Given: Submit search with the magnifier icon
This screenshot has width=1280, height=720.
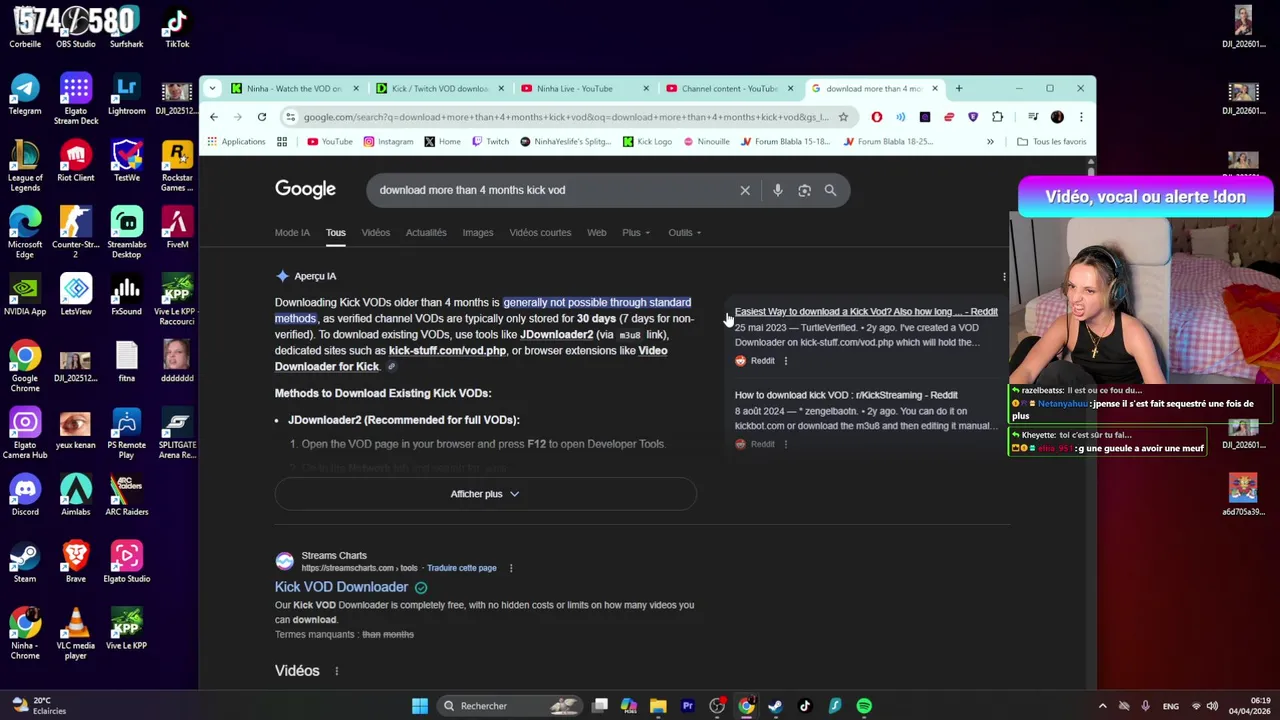Looking at the screenshot, I should click(x=830, y=190).
